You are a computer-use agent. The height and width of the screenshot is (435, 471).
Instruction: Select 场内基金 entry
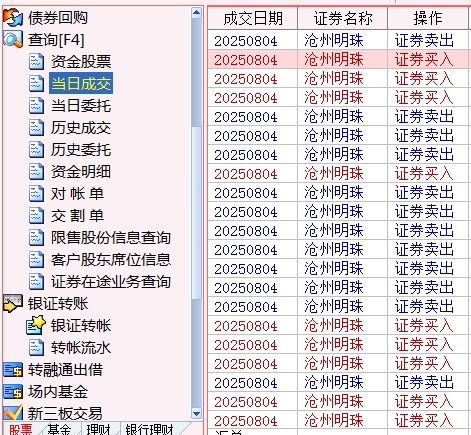pyautogui.click(x=58, y=392)
